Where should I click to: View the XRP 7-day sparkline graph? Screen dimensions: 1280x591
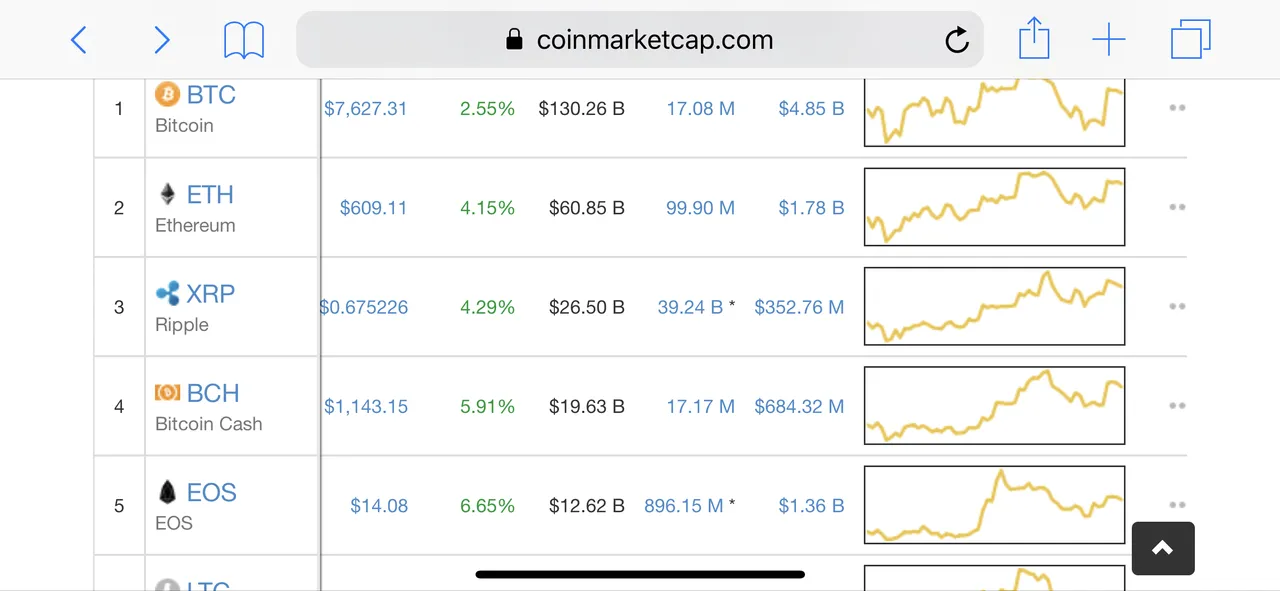pyautogui.click(x=995, y=306)
